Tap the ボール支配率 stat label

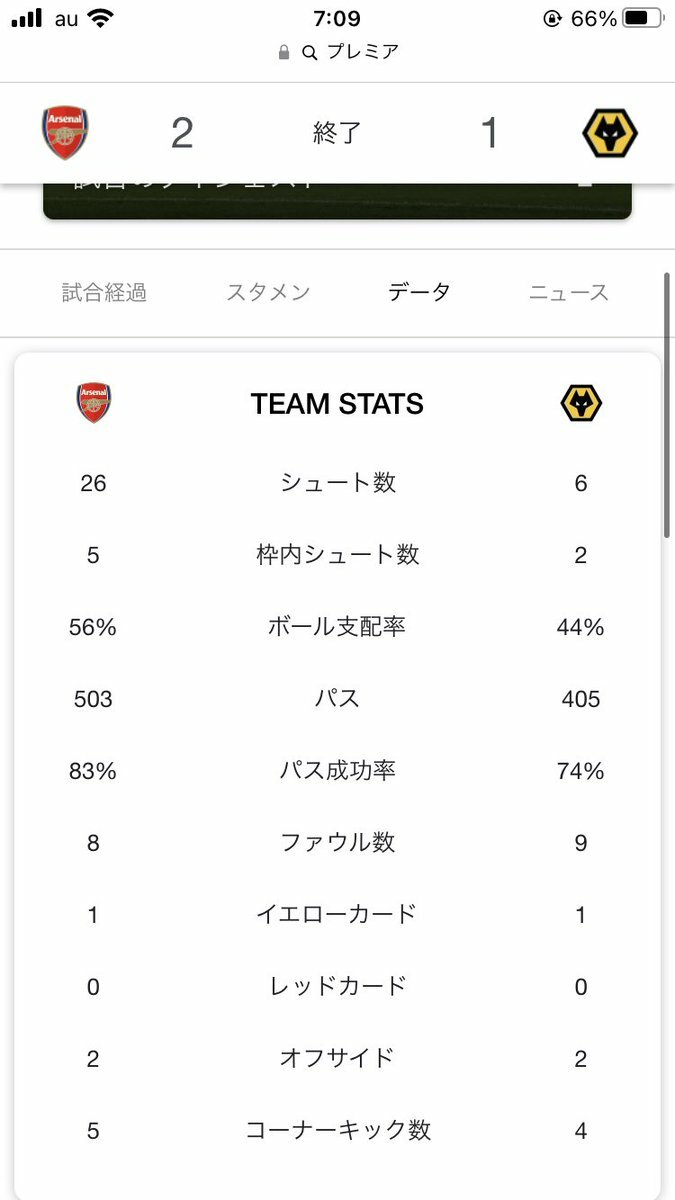coord(337,627)
